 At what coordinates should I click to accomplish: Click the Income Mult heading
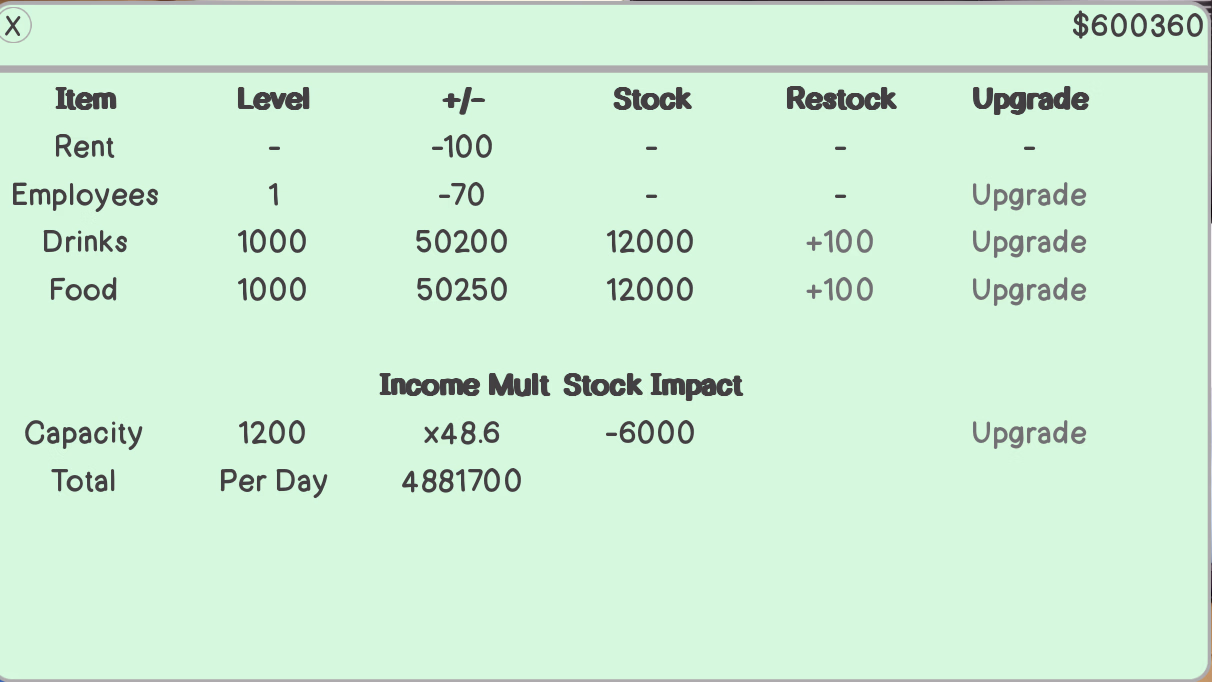pos(464,385)
